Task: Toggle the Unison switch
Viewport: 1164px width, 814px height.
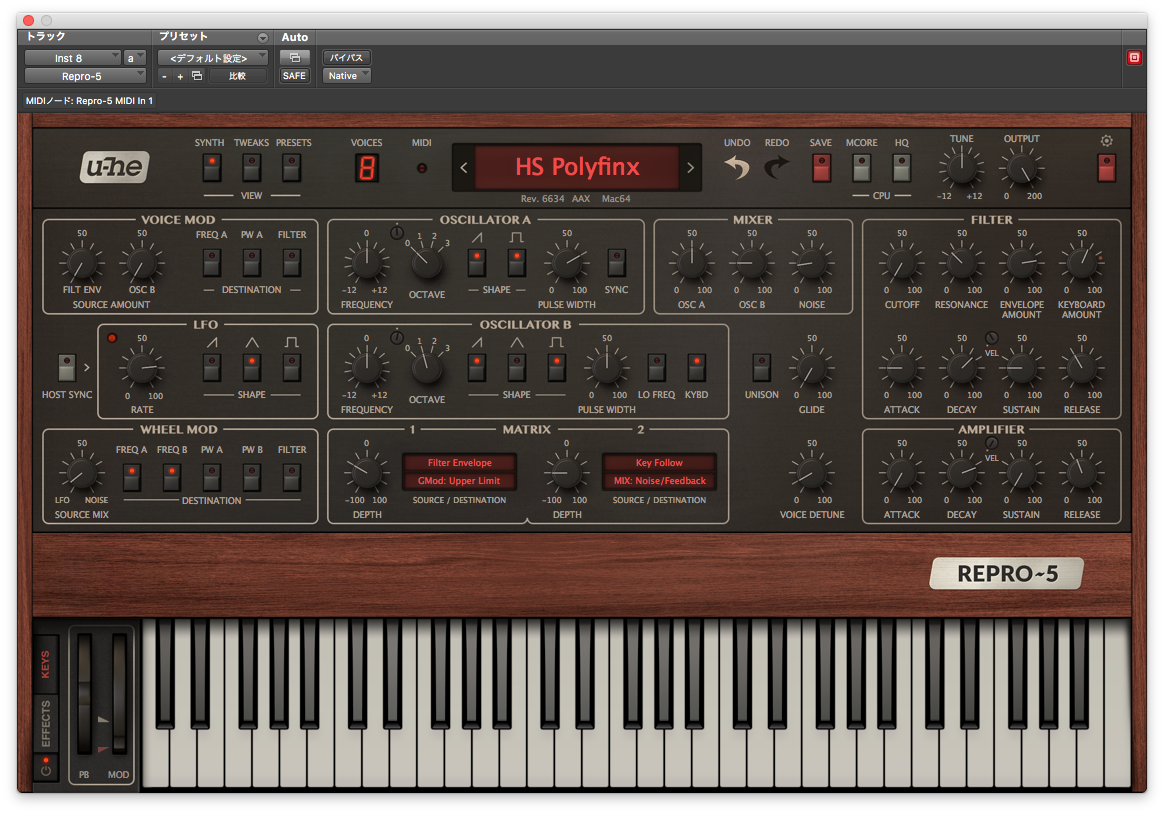Action: pos(762,367)
